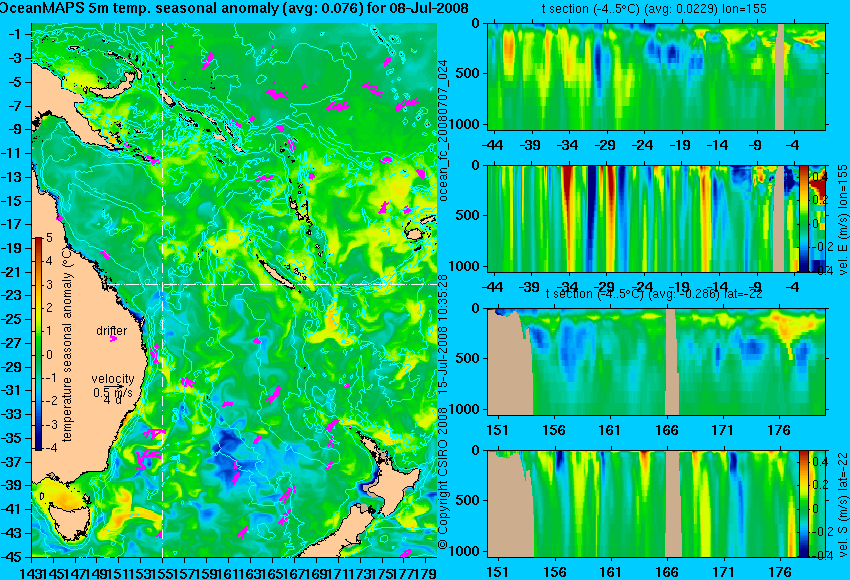Image resolution: width=850 pixels, height=580 pixels.
Task: Click the '5' tick on the temperature color bar
Action: [x=49, y=238]
